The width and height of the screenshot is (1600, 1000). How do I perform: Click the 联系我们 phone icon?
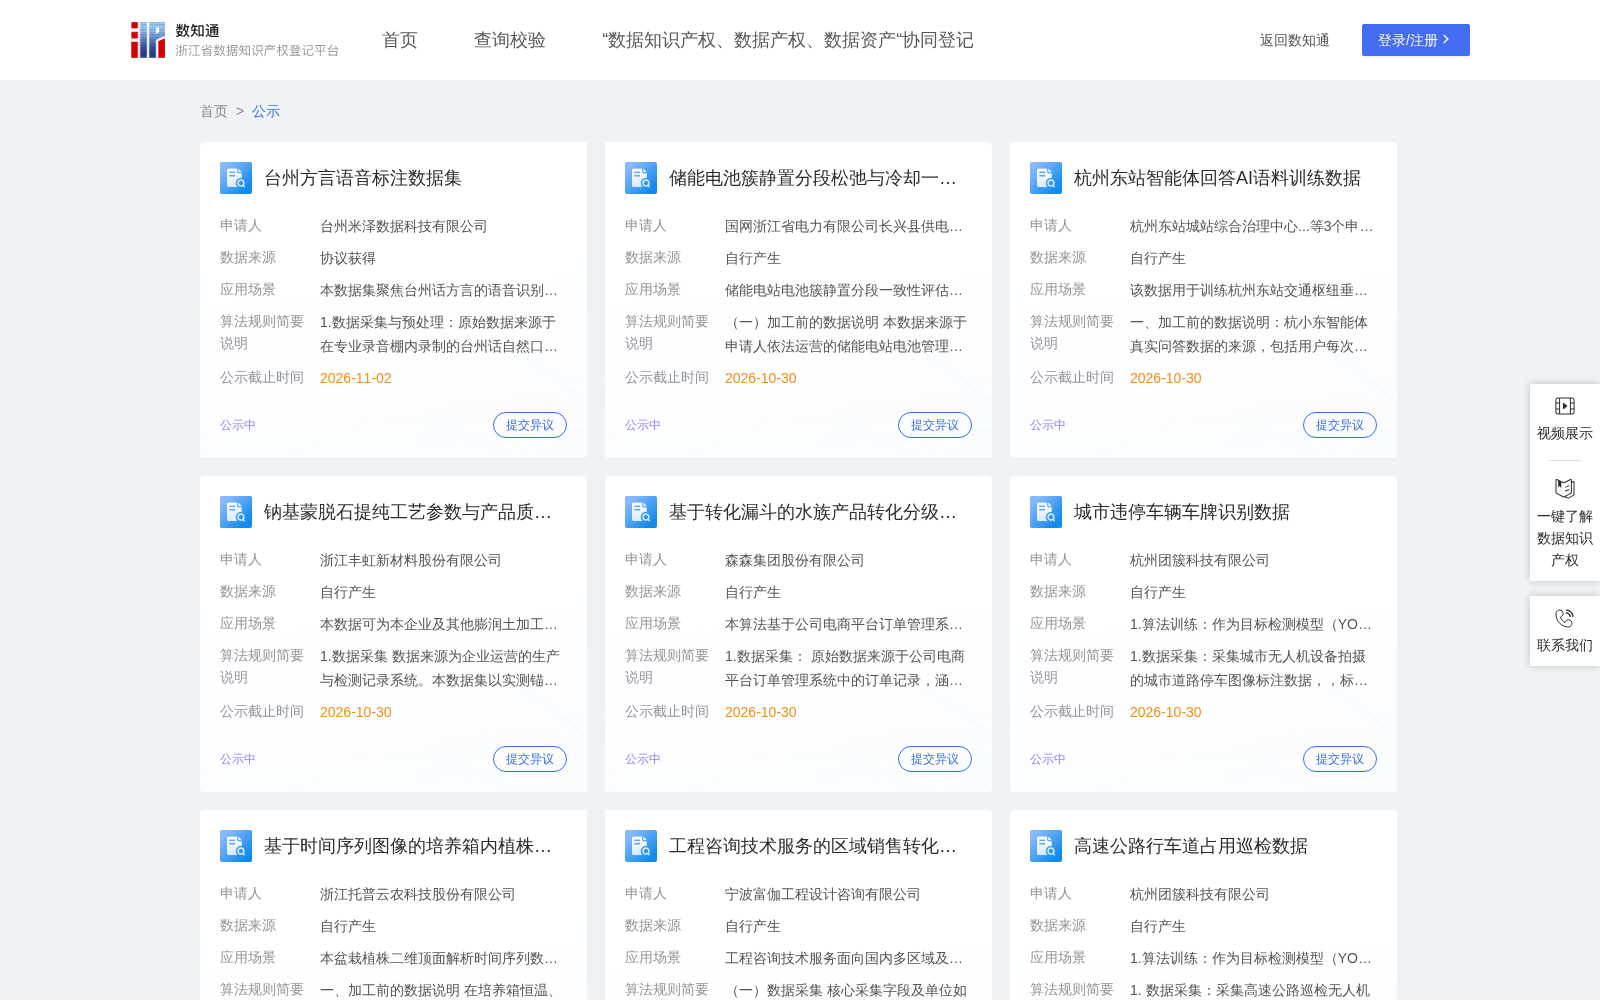pyautogui.click(x=1565, y=618)
